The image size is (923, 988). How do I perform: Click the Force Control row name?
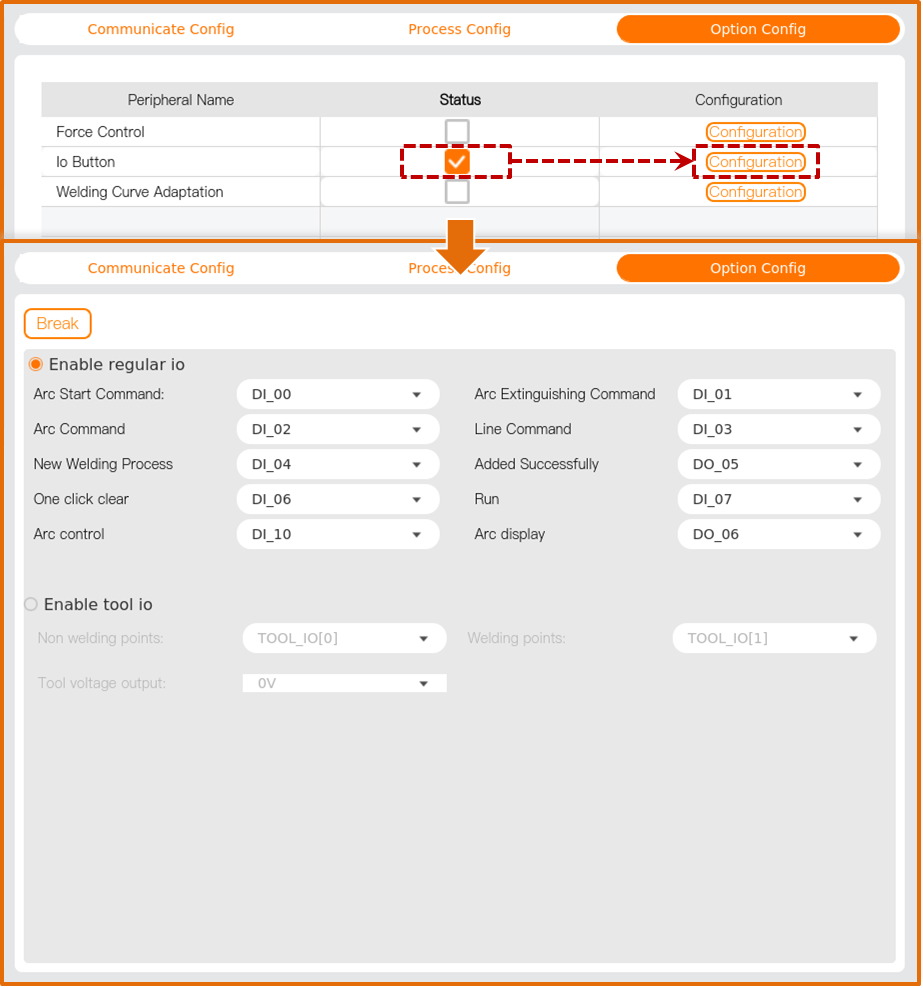(100, 132)
